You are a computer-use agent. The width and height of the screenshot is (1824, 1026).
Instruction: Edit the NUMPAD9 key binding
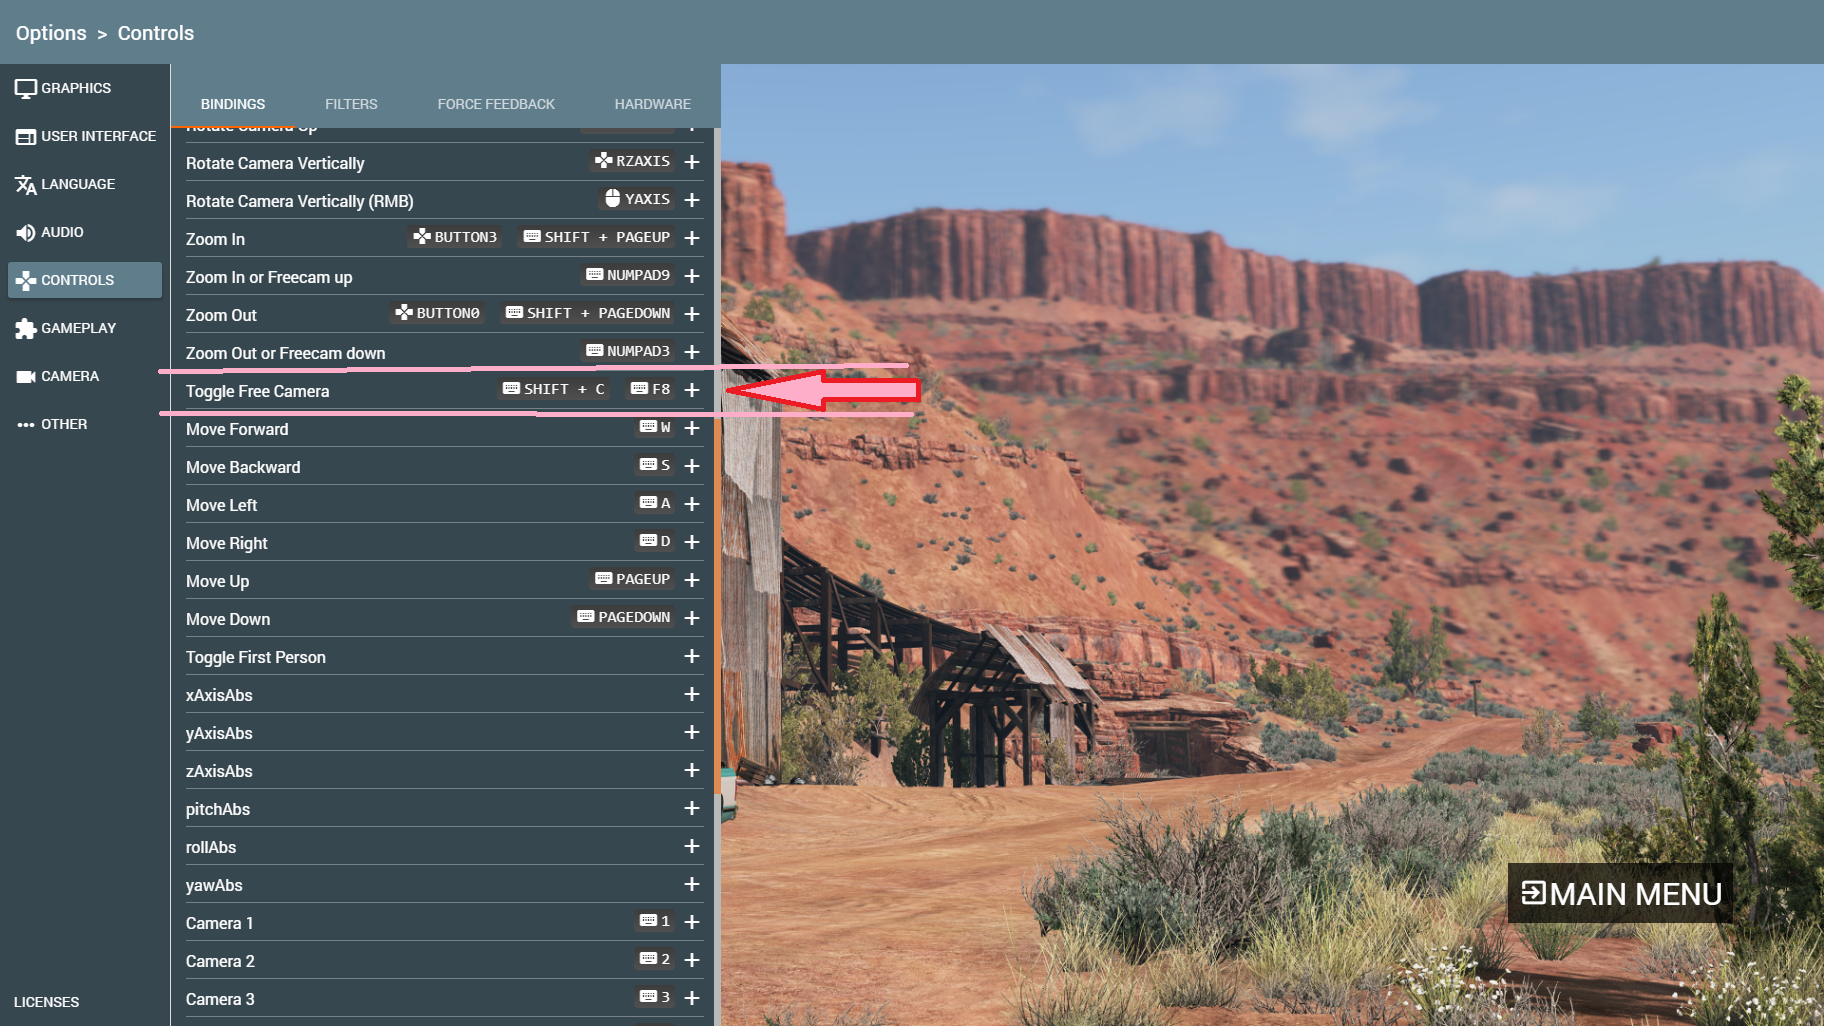coord(628,275)
